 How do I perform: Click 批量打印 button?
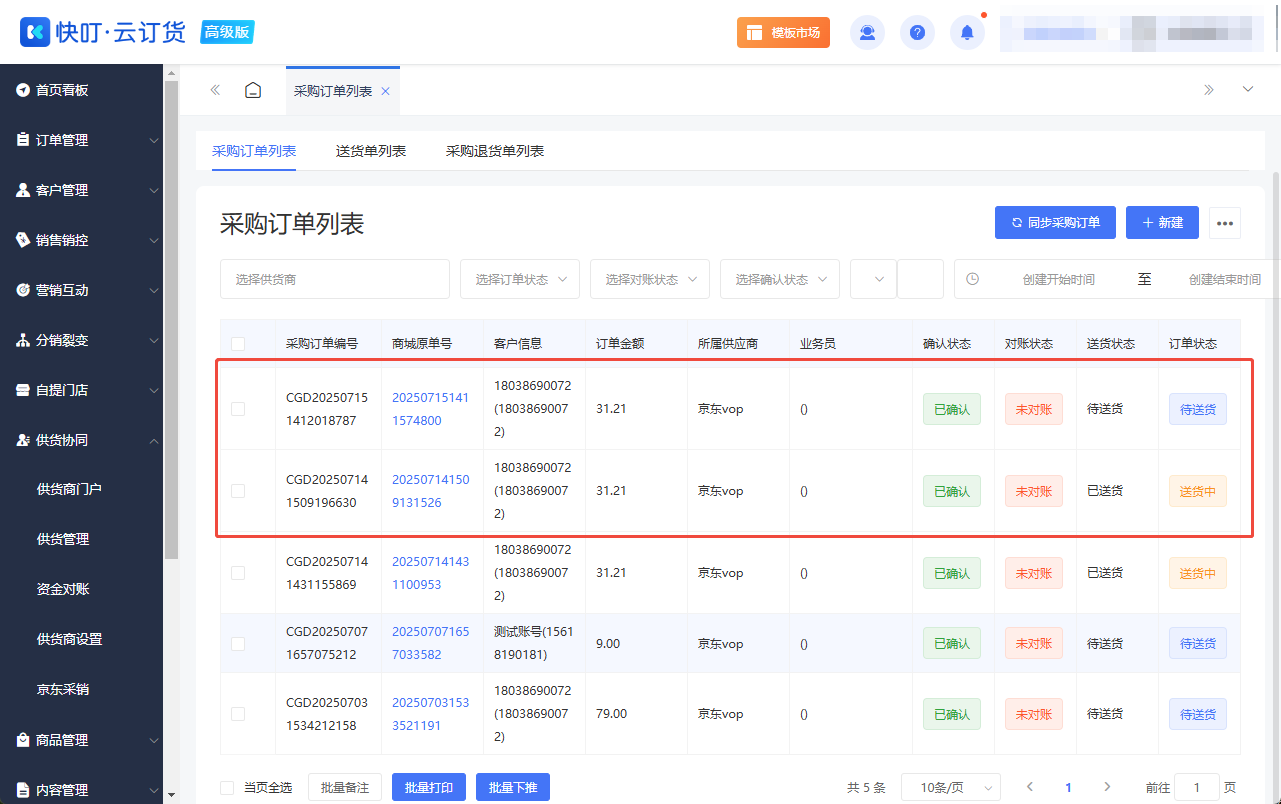(x=429, y=788)
